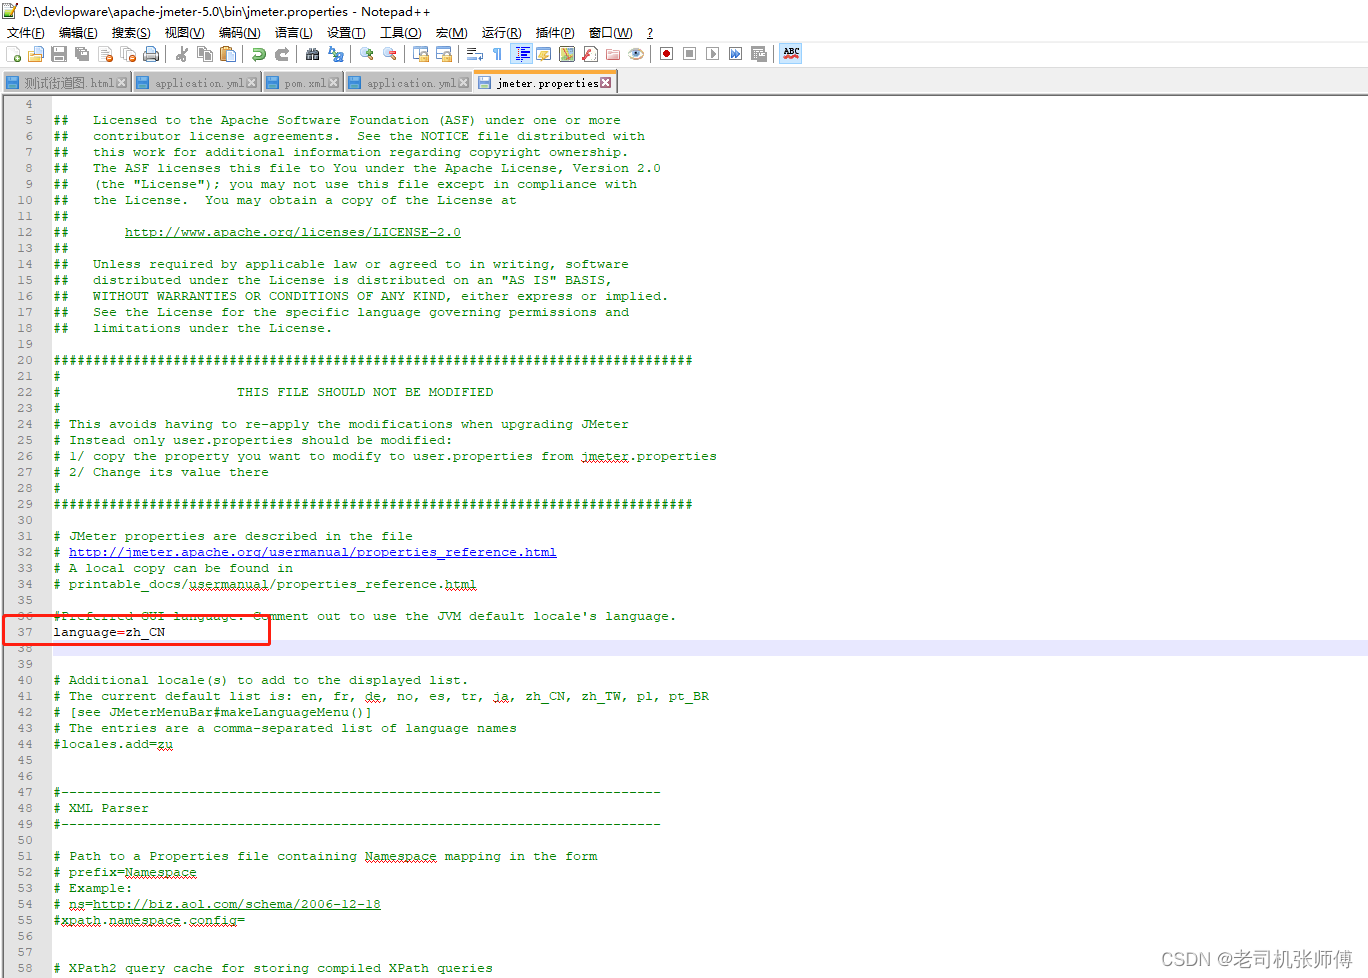Toggle ABC spell check icon

tap(791, 54)
